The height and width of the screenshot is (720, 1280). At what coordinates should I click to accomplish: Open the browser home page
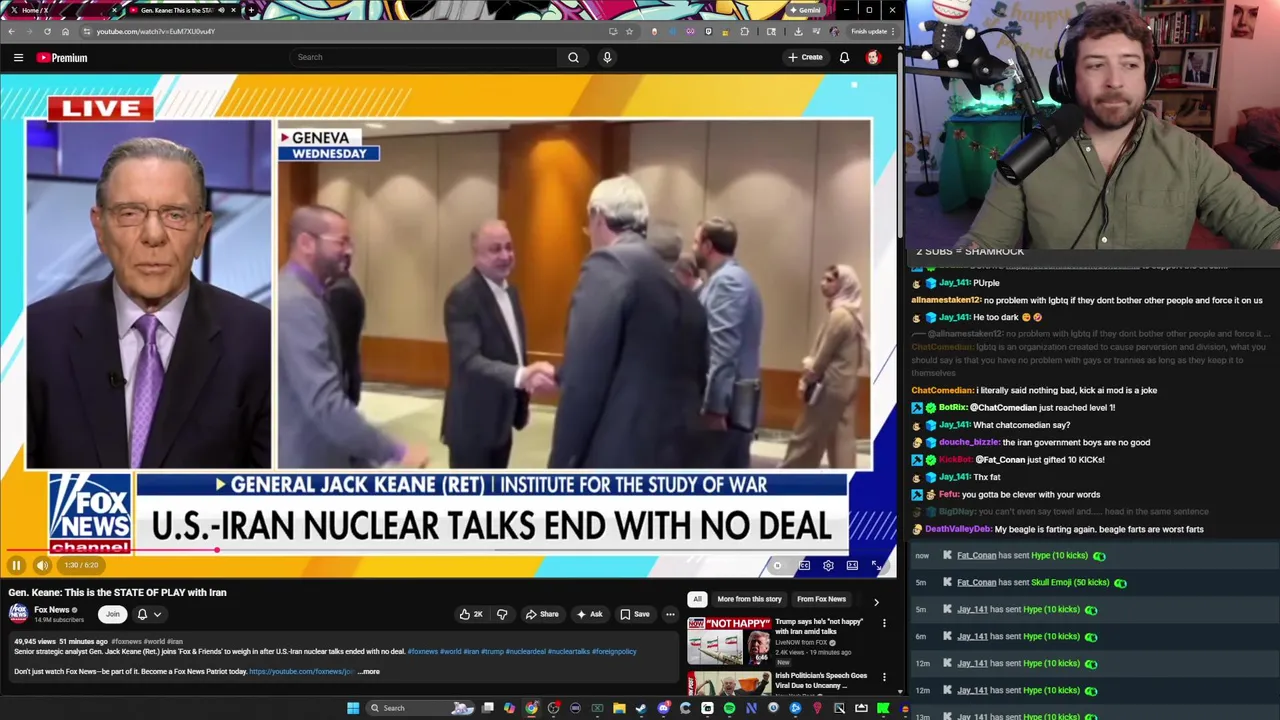[65, 31]
